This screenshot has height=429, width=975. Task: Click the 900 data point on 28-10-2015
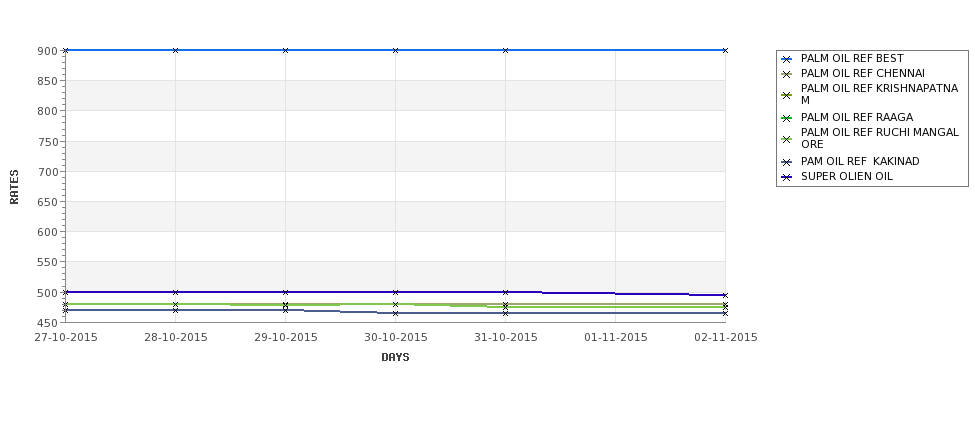click(x=175, y=50)
